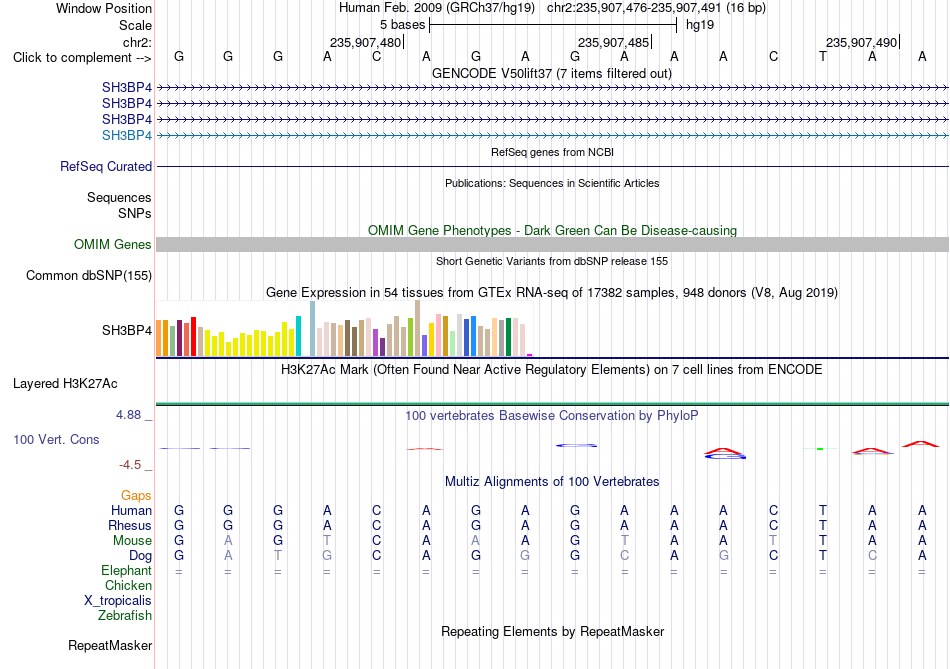
Task: Click the Scale label
Action: point(135,25)
